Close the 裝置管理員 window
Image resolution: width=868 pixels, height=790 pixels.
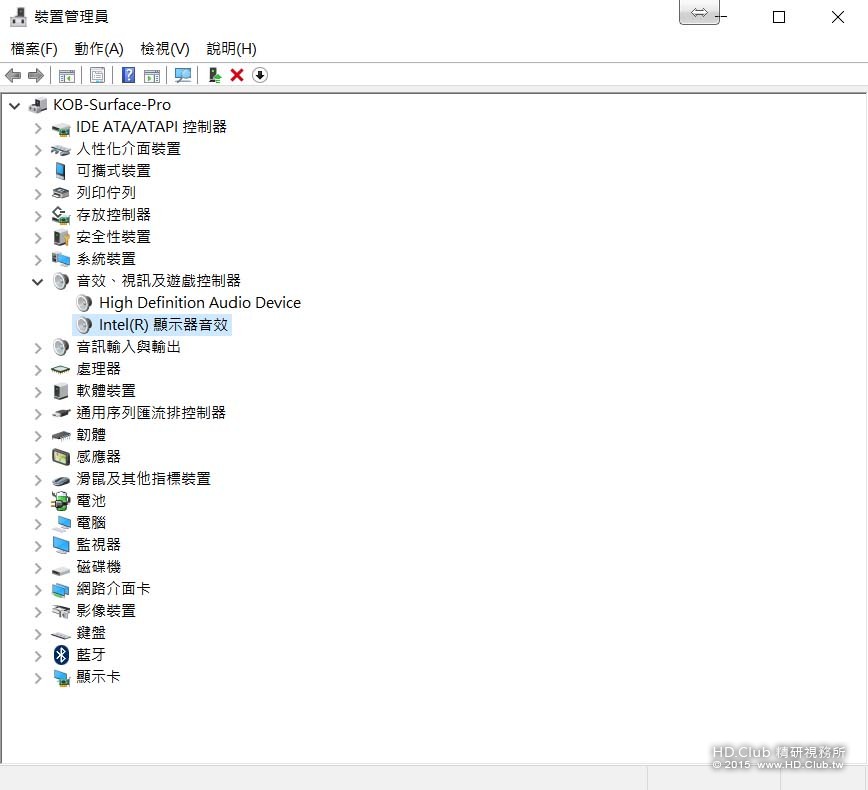(x=838, y=17)
